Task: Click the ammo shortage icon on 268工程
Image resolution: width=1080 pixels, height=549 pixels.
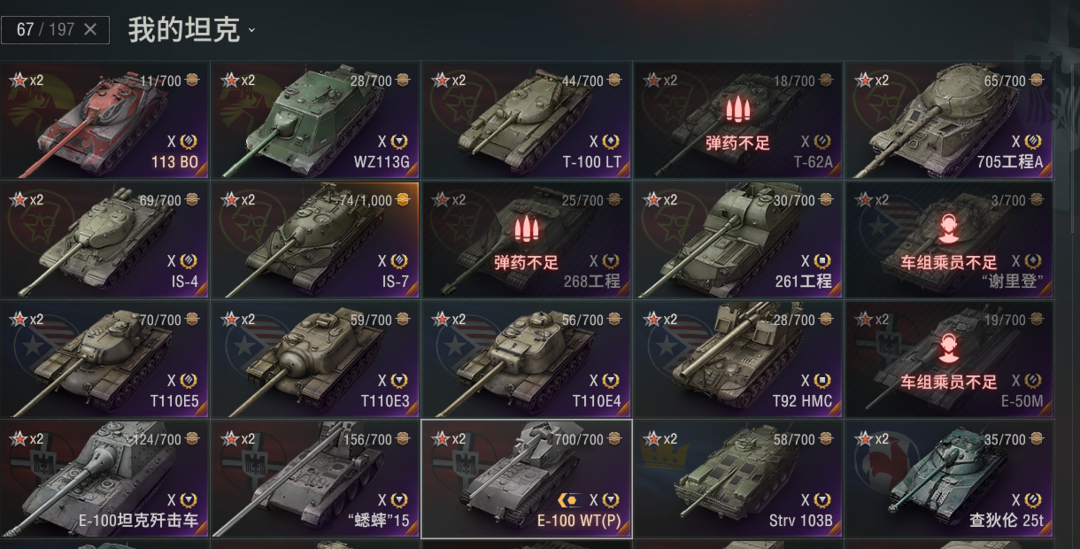Action: [x=526, y=229]
